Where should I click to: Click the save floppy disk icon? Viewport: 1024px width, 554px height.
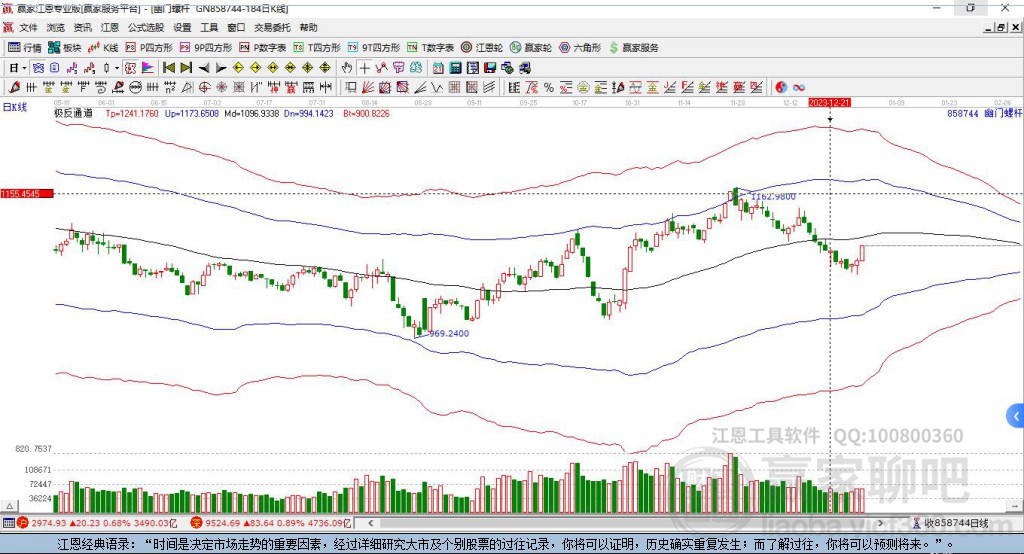pos(490,68)
